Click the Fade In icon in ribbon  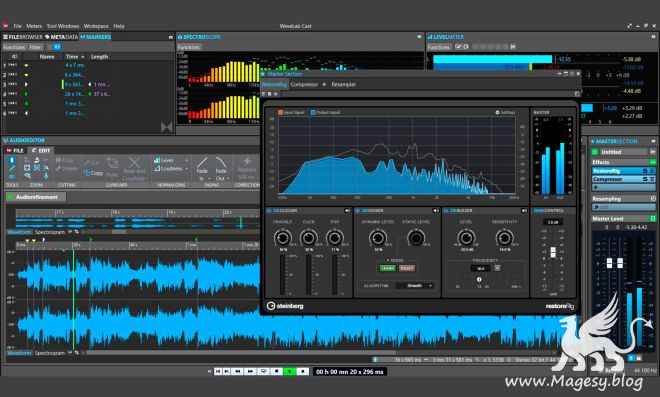pos(202,163)
